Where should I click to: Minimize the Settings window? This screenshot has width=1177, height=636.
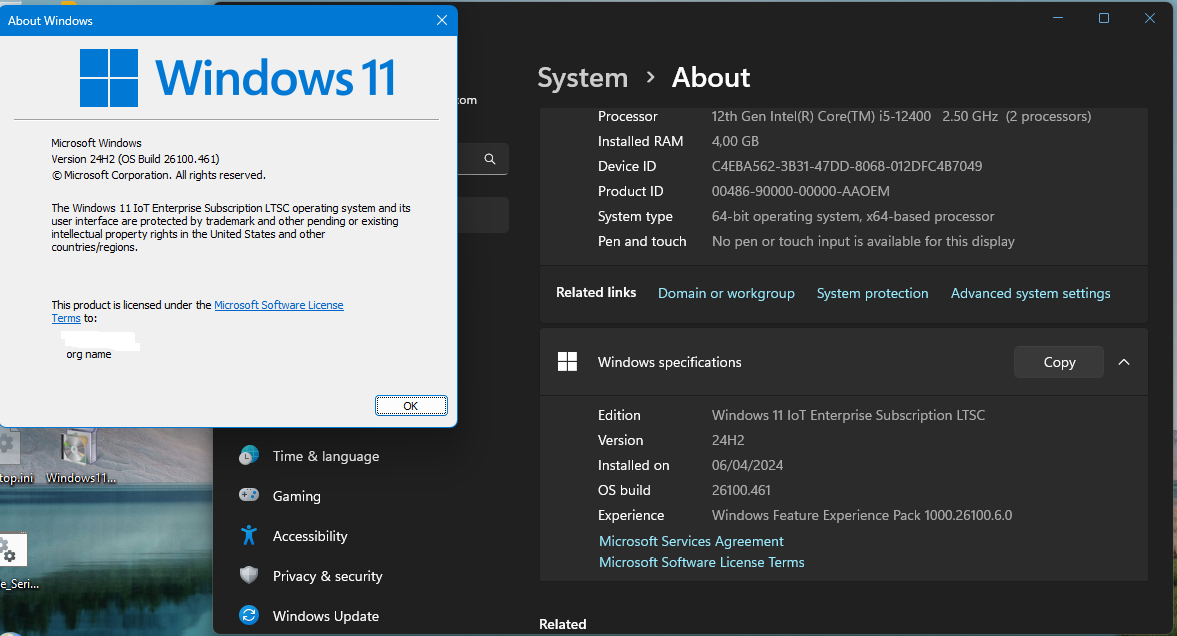pos(1058,18)
